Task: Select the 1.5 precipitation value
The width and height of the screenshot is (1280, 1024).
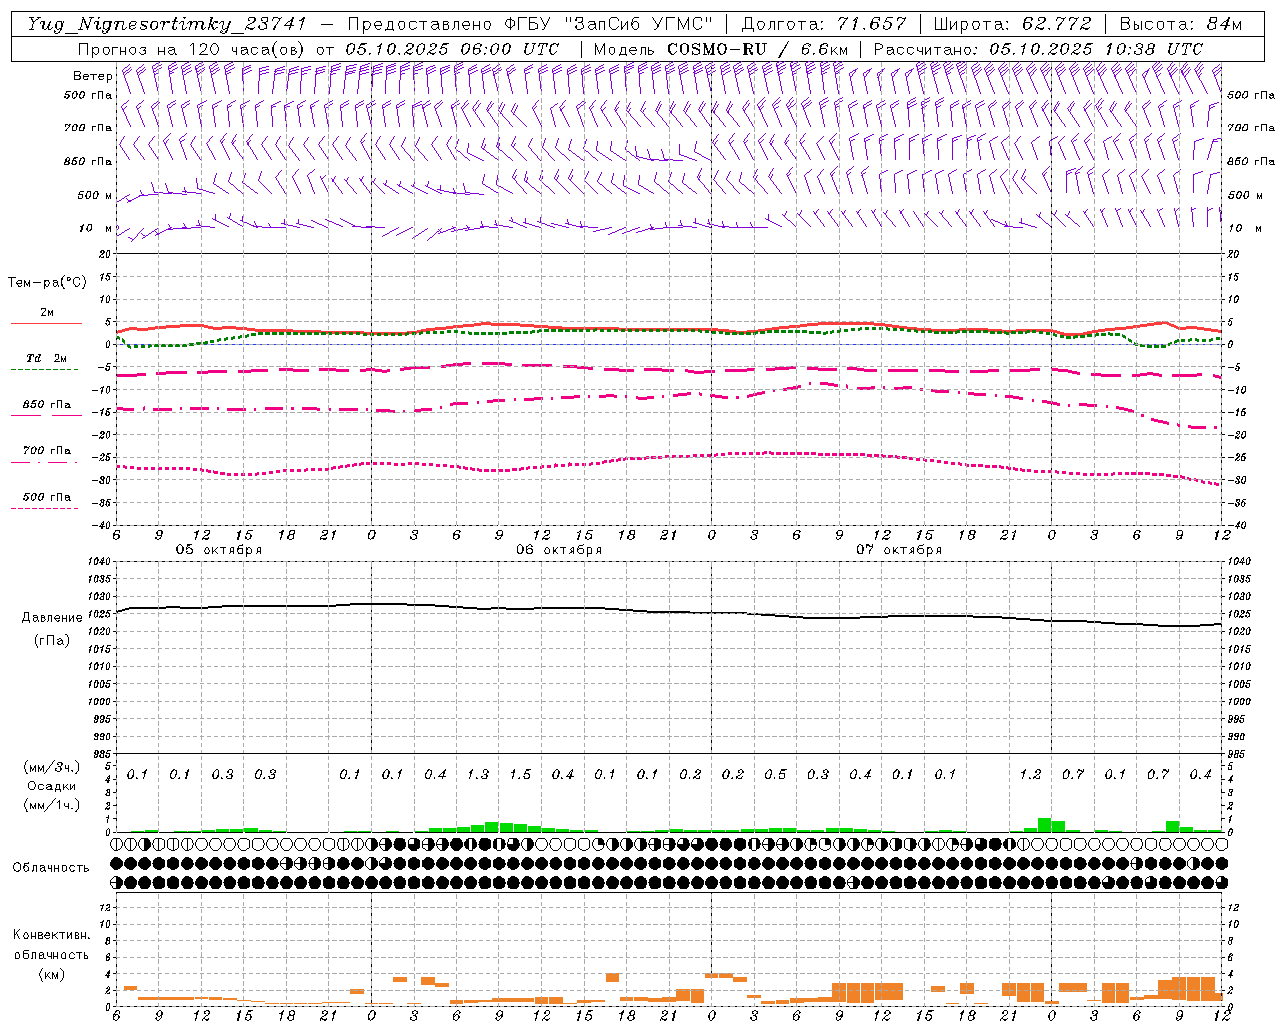Action: tap(520, 775)
